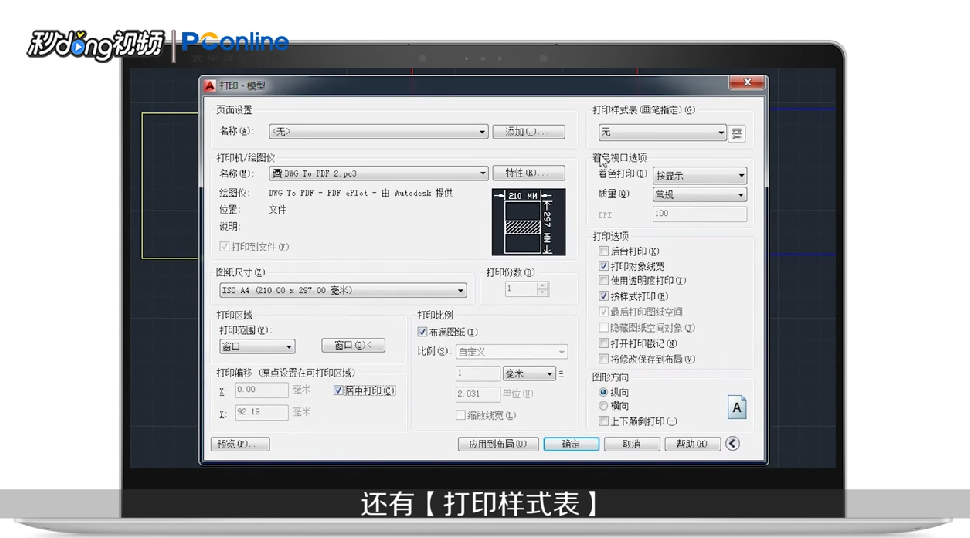Click the 添加 button
This screenshot has width=970, height=538.
point(528,132)
